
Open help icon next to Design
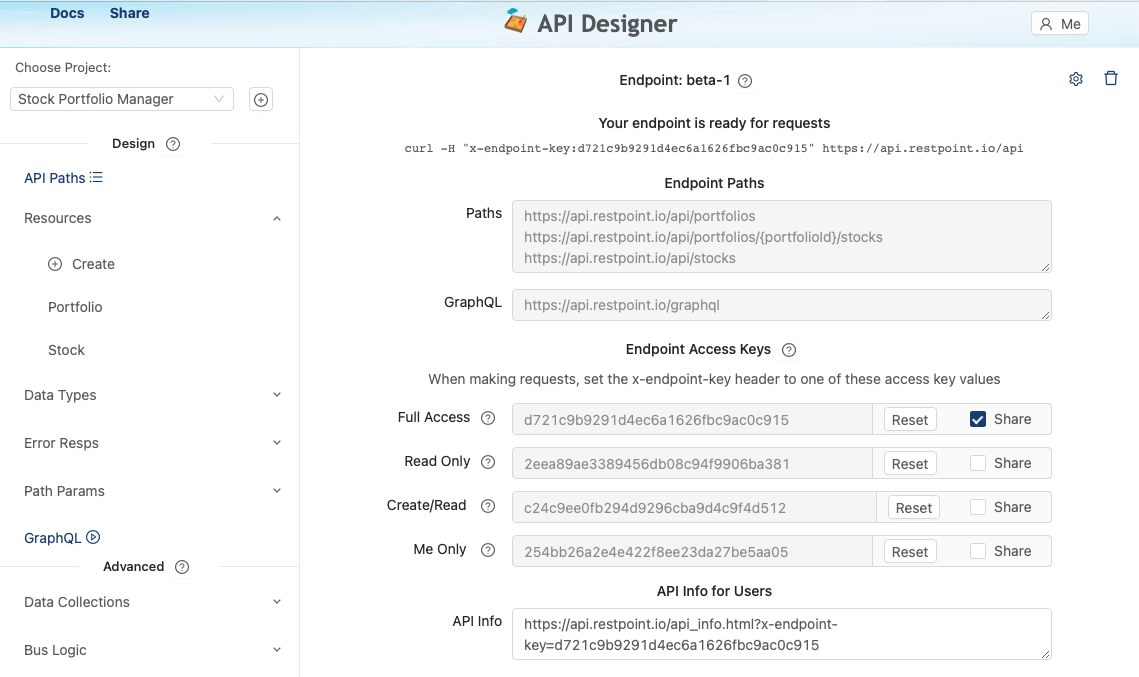(x=173, y=144)
